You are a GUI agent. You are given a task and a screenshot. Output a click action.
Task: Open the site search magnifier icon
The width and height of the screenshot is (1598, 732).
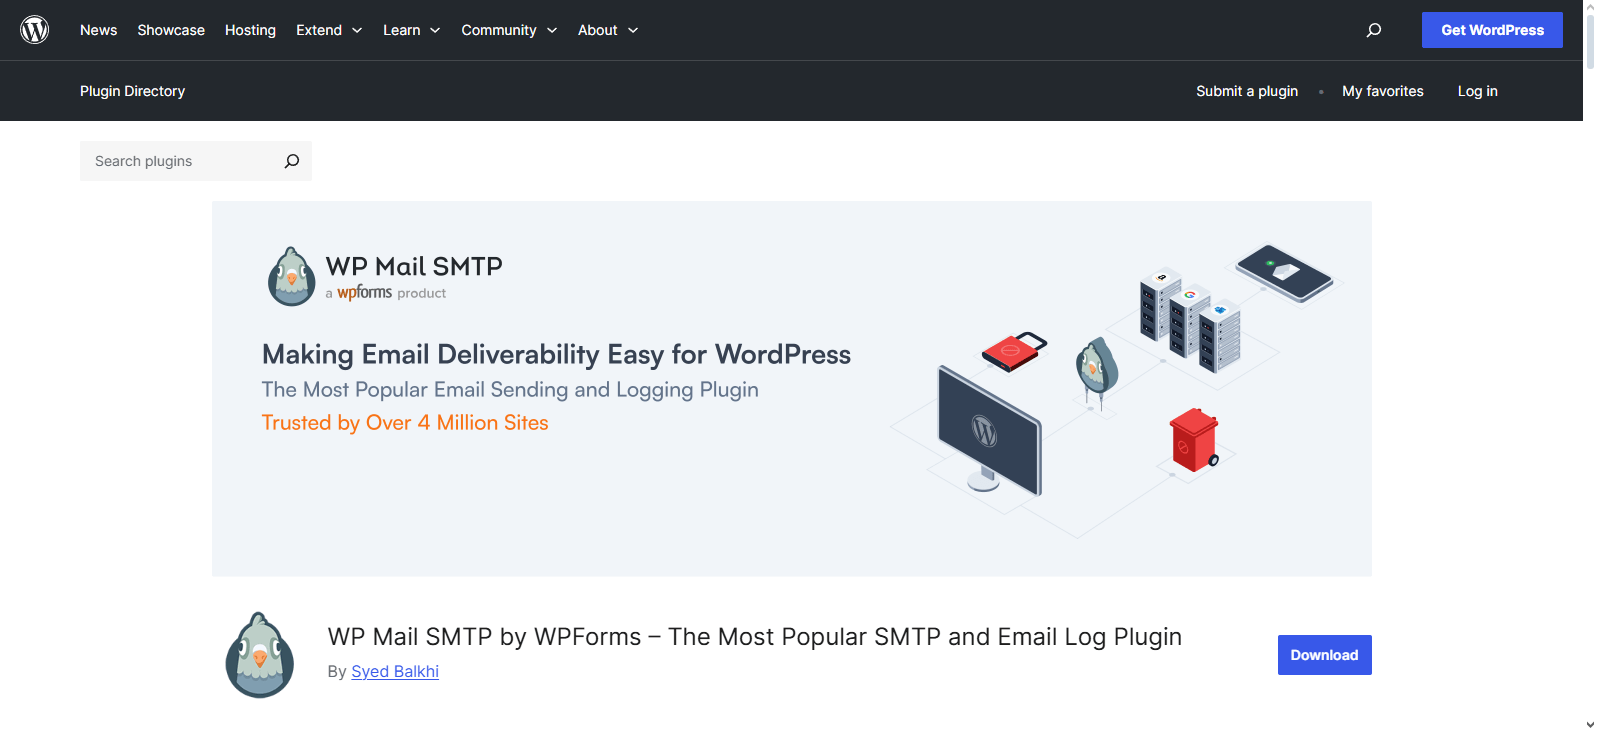pyautogui.click(x=1374, y=30)
